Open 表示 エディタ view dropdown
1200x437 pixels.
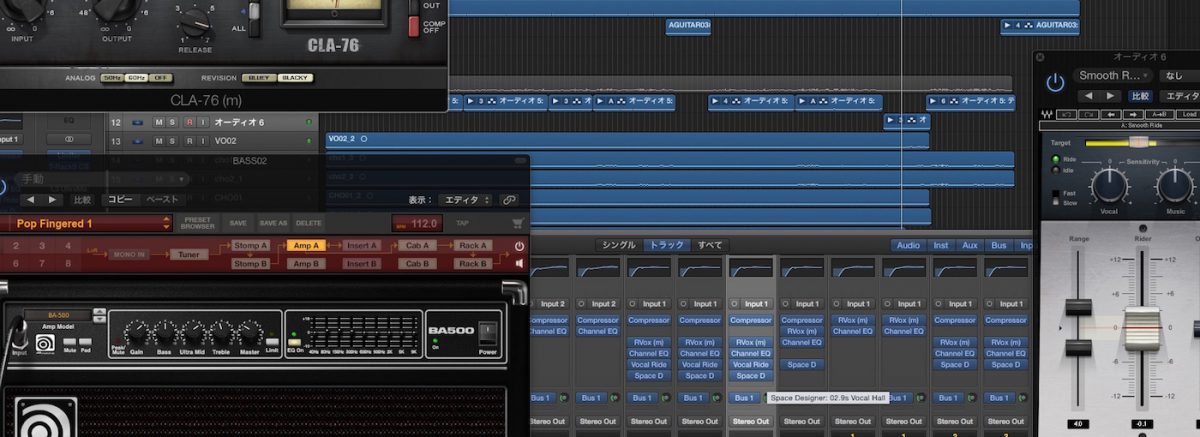(x=468, y=199)
